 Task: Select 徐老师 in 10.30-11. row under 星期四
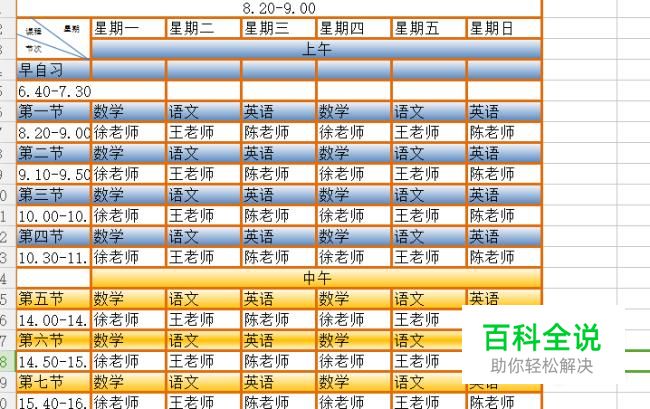[354, 257]
